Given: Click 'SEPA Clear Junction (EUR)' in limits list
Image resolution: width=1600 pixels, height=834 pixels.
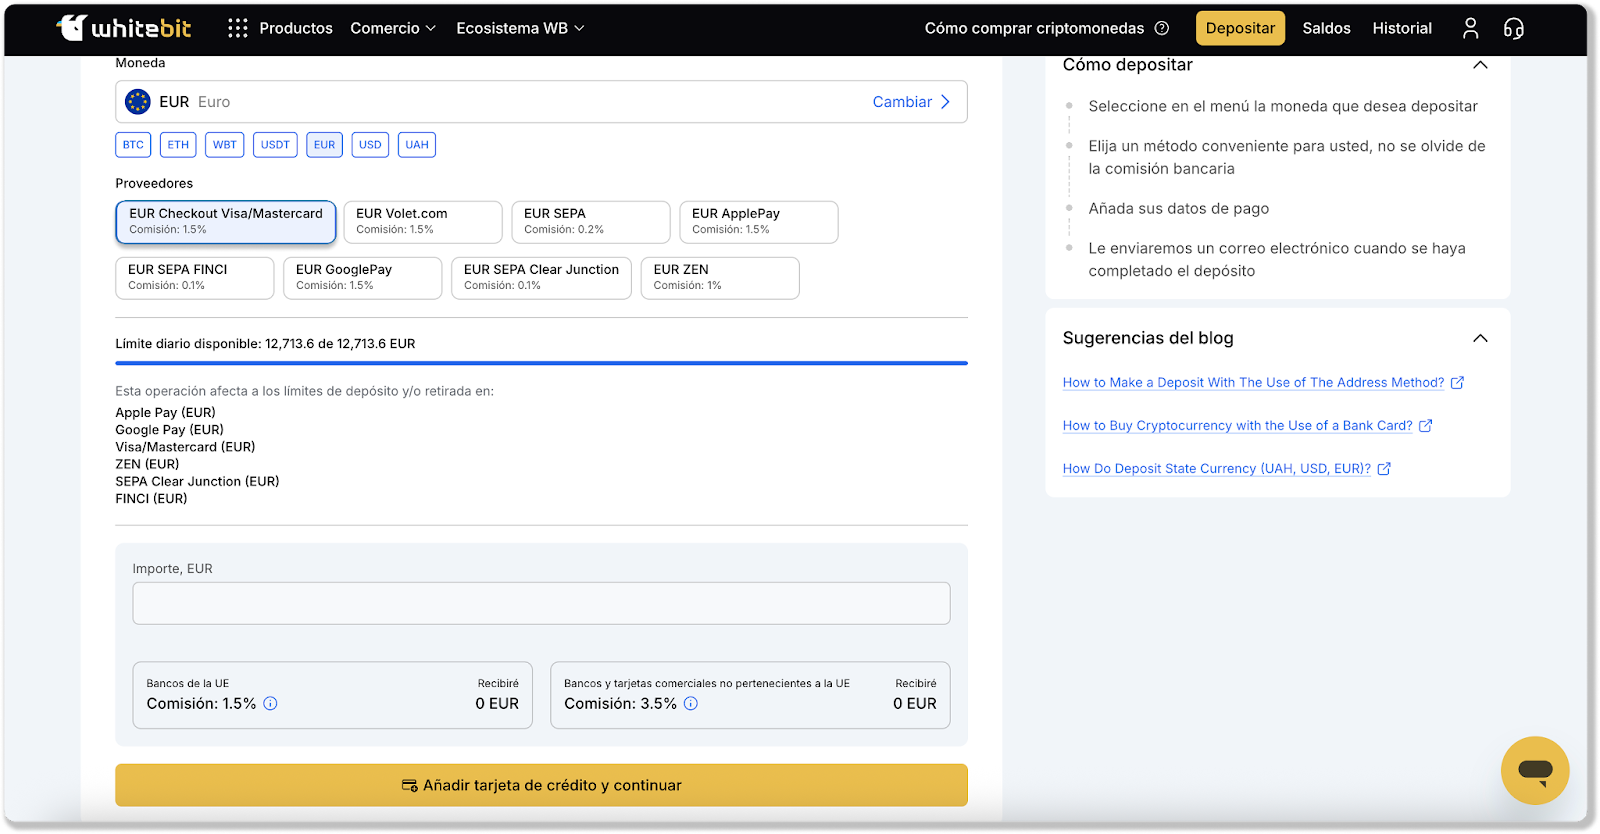Looking at the screenshot, I should pyautogui.click(x=197, y=481).
